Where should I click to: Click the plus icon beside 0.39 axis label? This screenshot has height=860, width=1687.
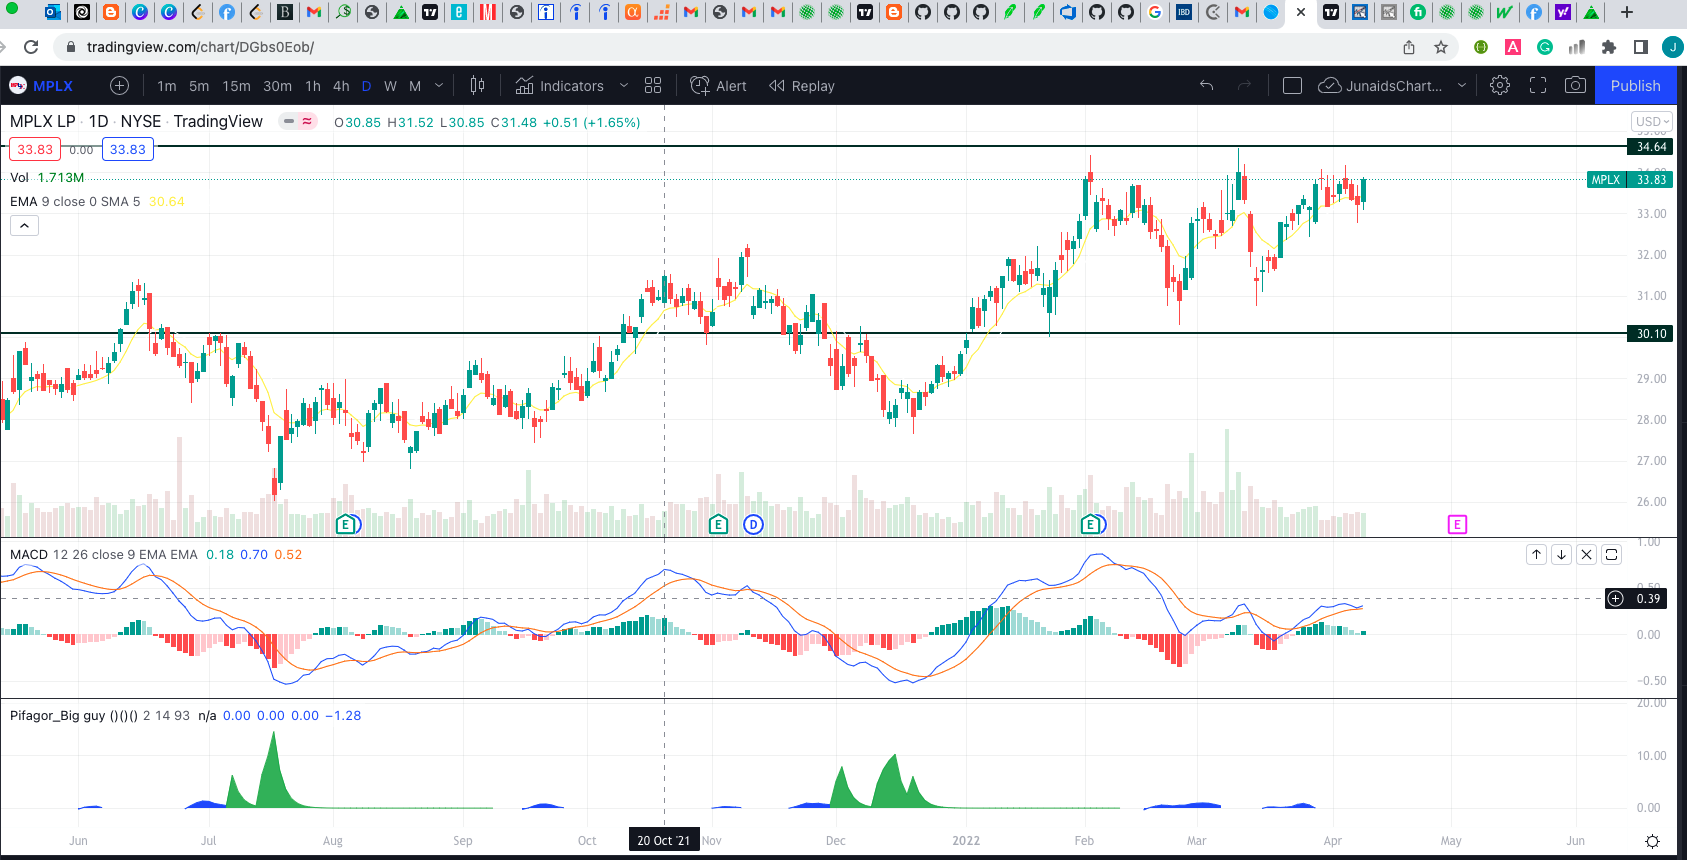pyautogui.click(x=1616, y=599)
